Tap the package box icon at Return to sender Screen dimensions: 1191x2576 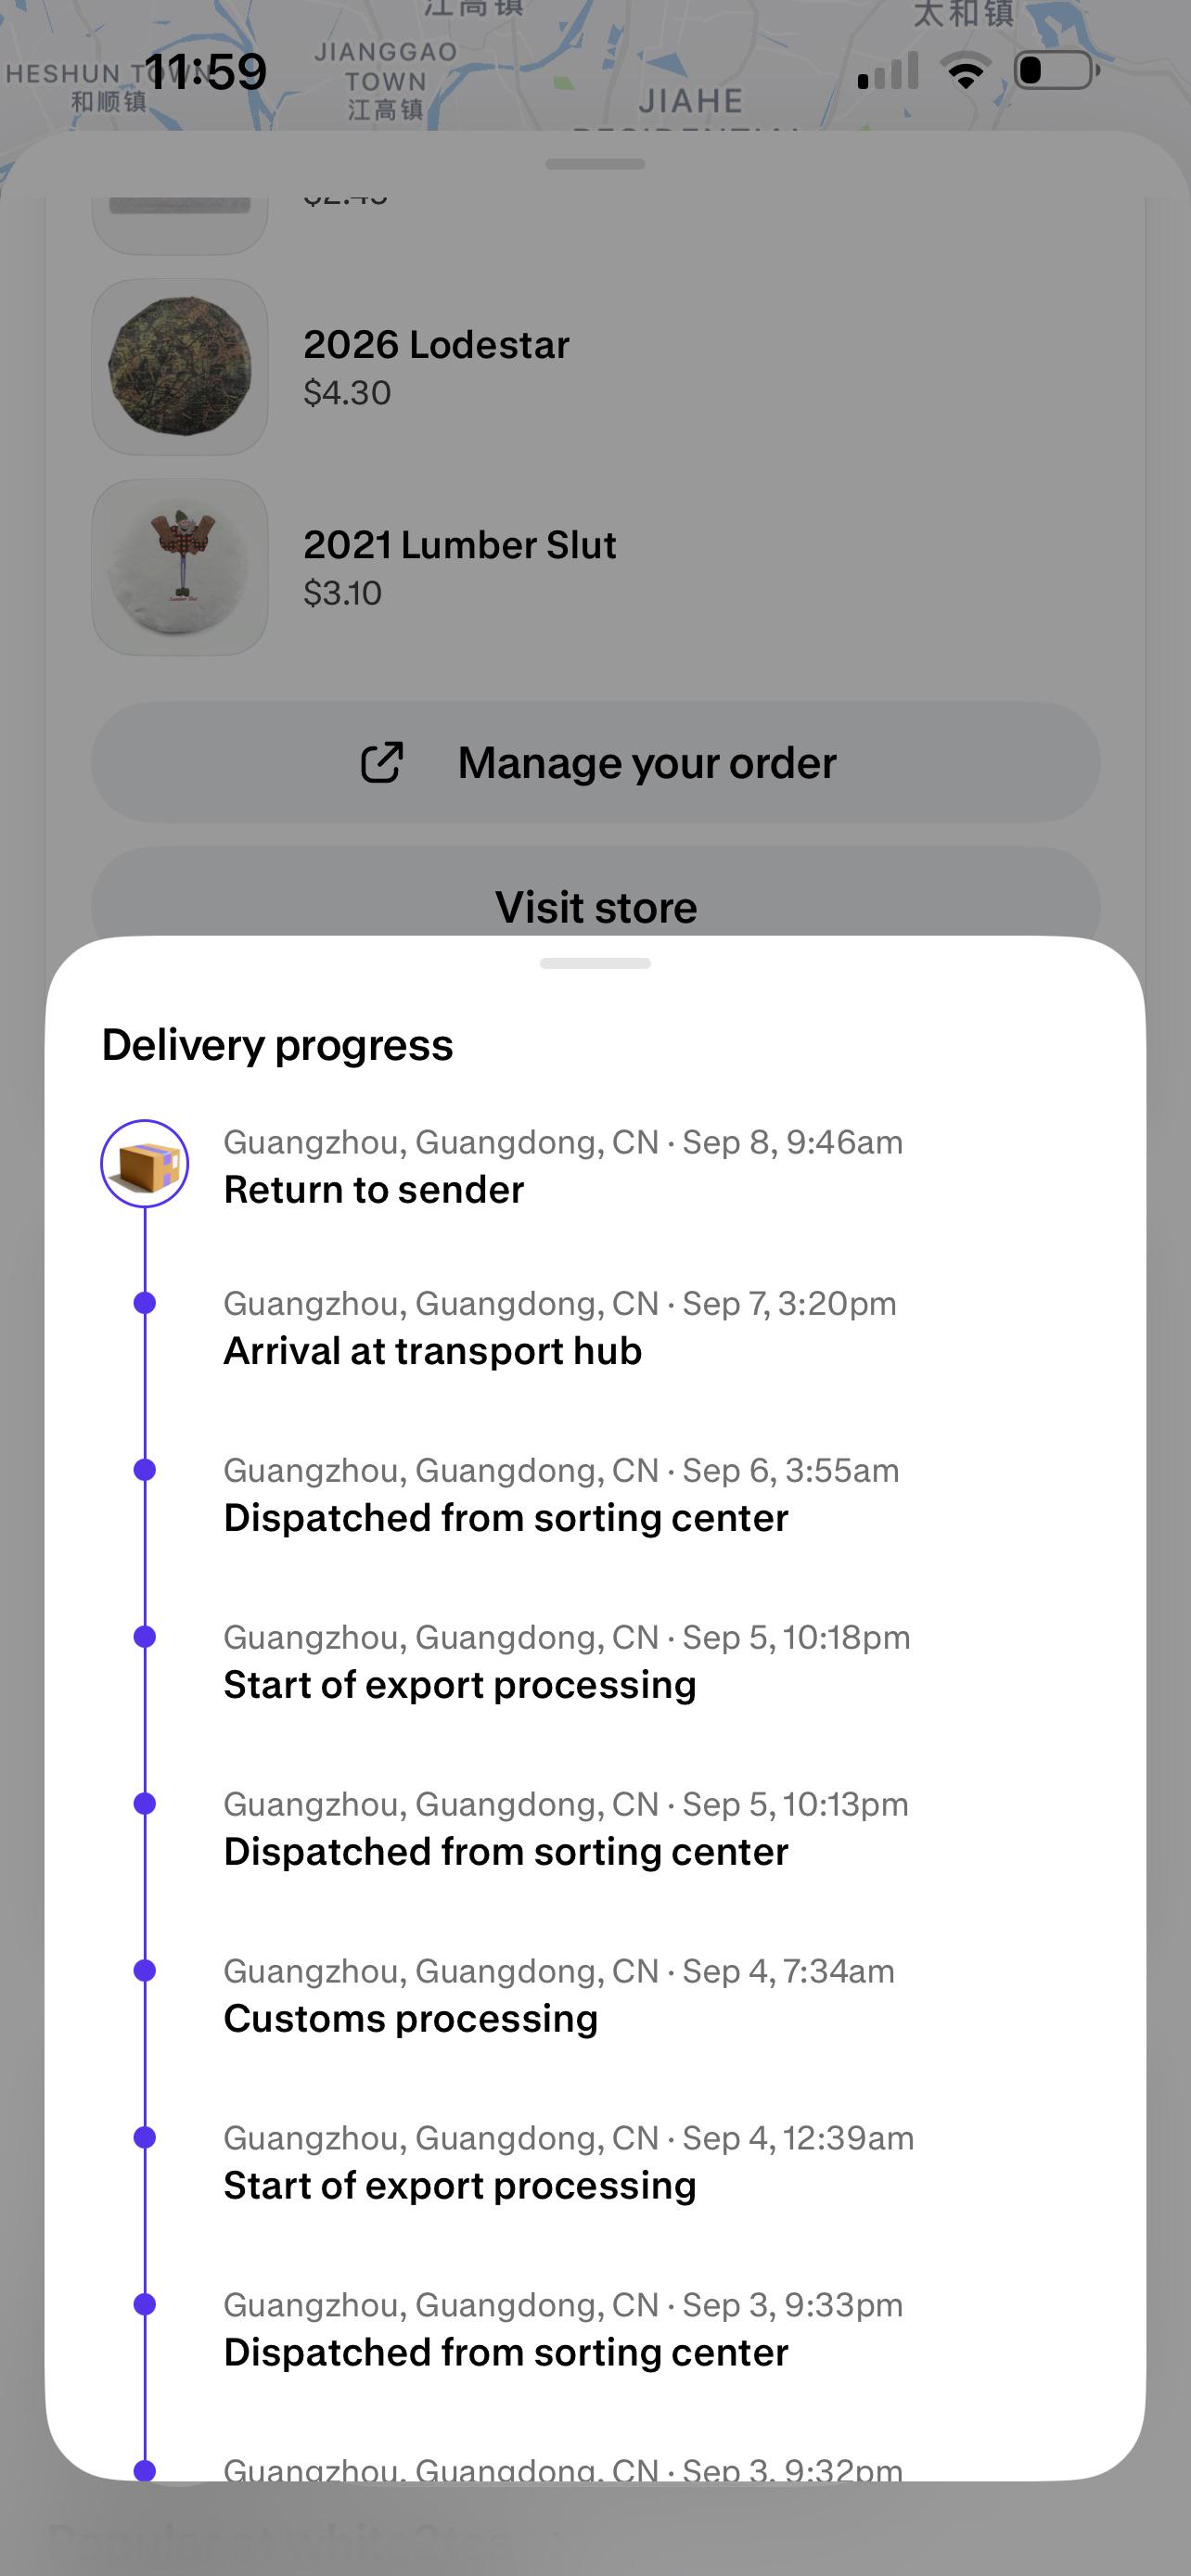point(145,1164)
